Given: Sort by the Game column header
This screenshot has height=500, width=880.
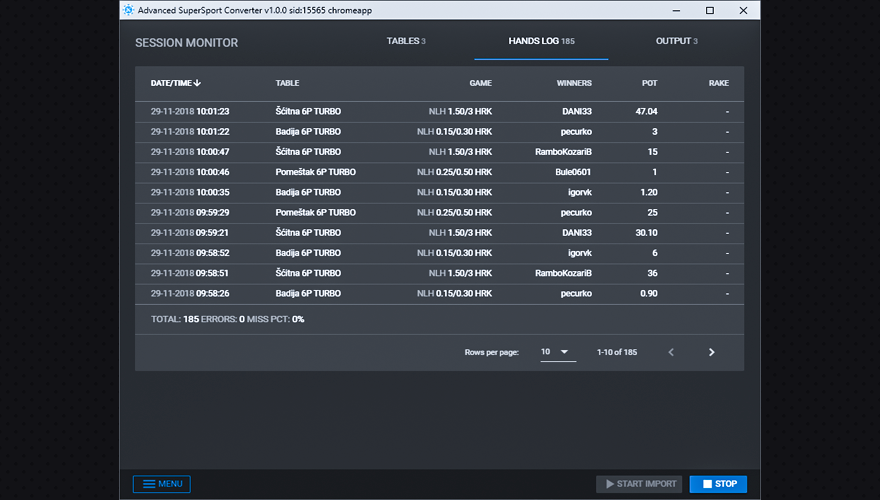Looking at the screenshot, I should pos(480,83).
